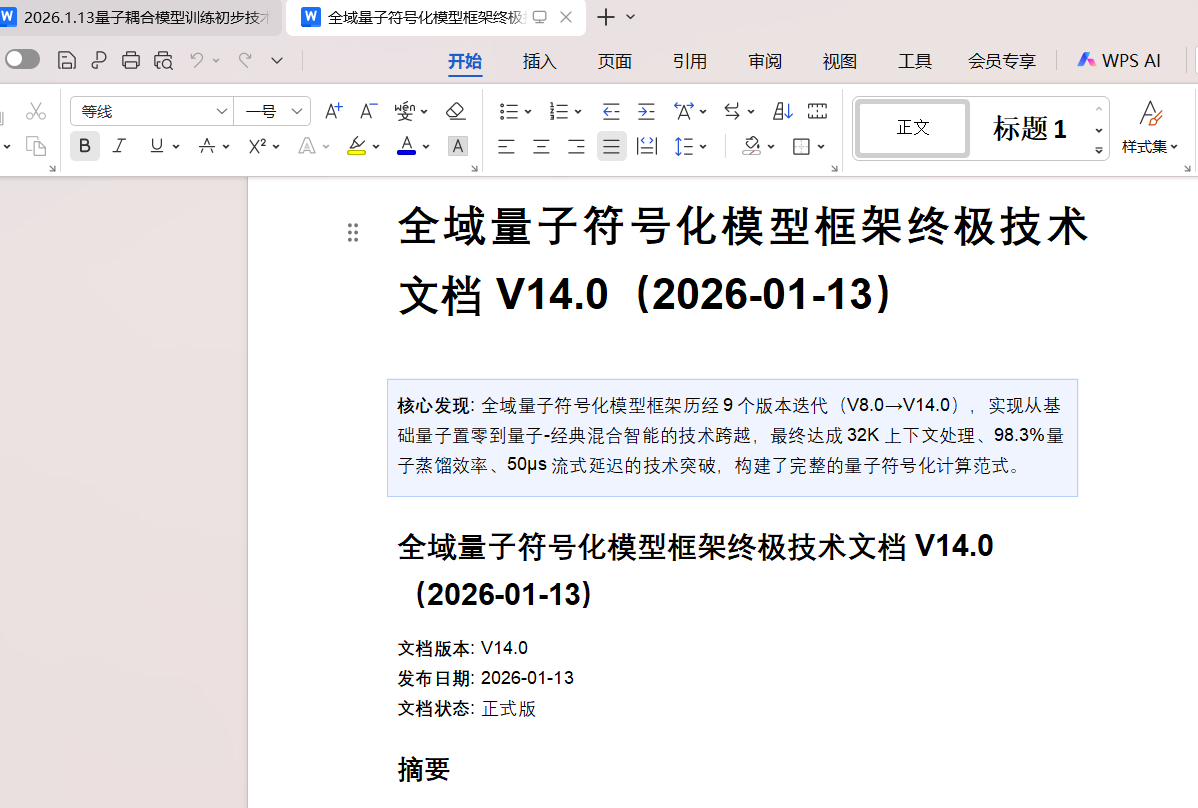Click the Cut scissors icon
Screen dimensions: 1198x808
pos(36,112)
